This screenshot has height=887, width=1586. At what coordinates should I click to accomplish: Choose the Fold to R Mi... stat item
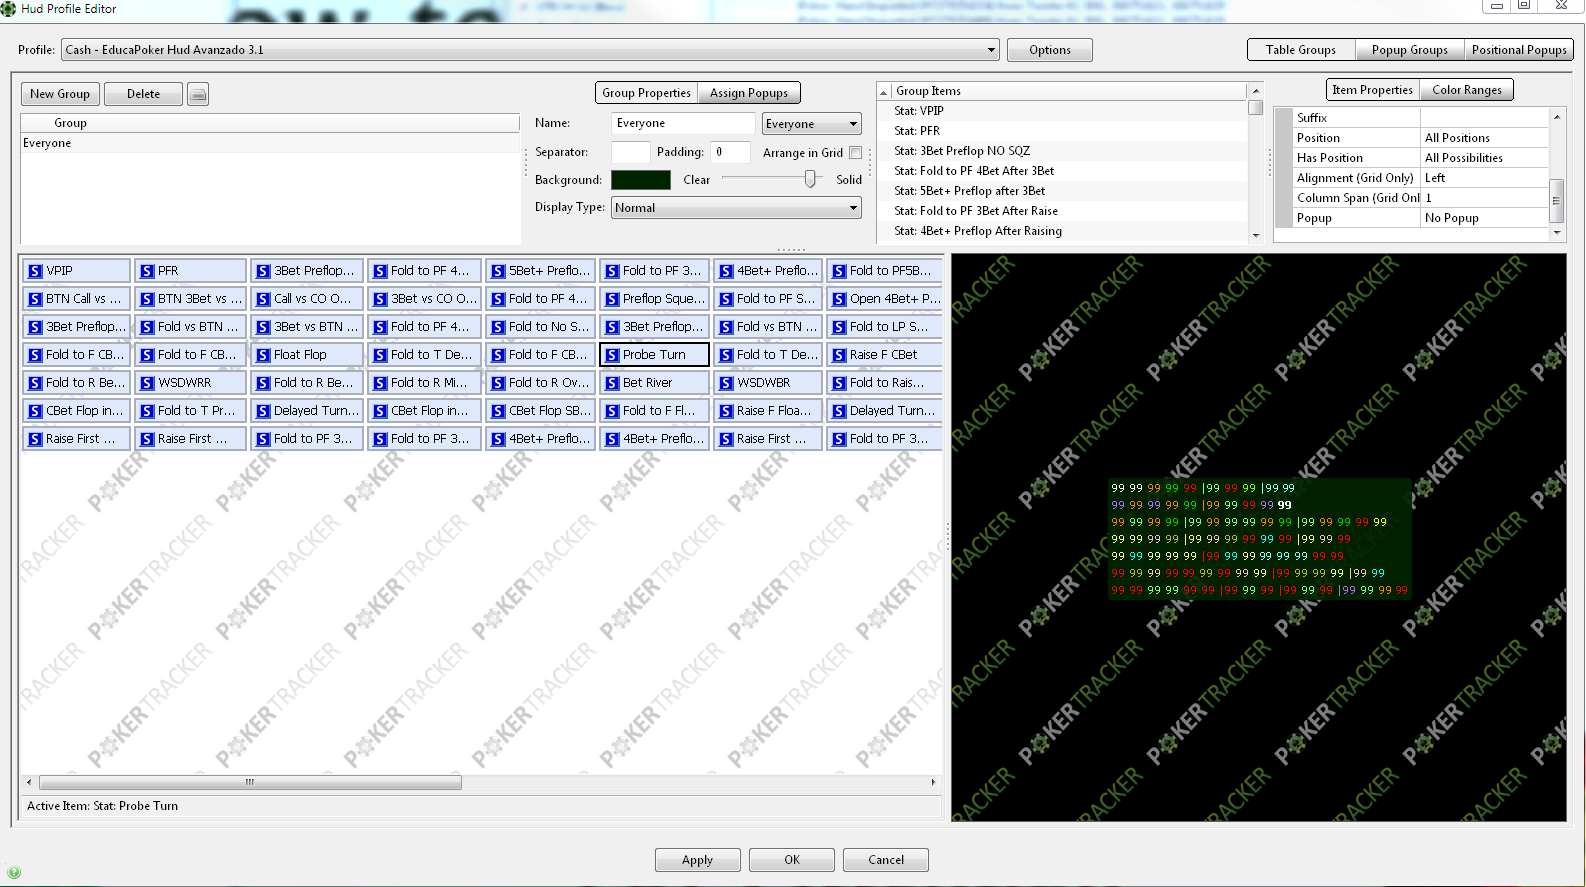[423, 383]
